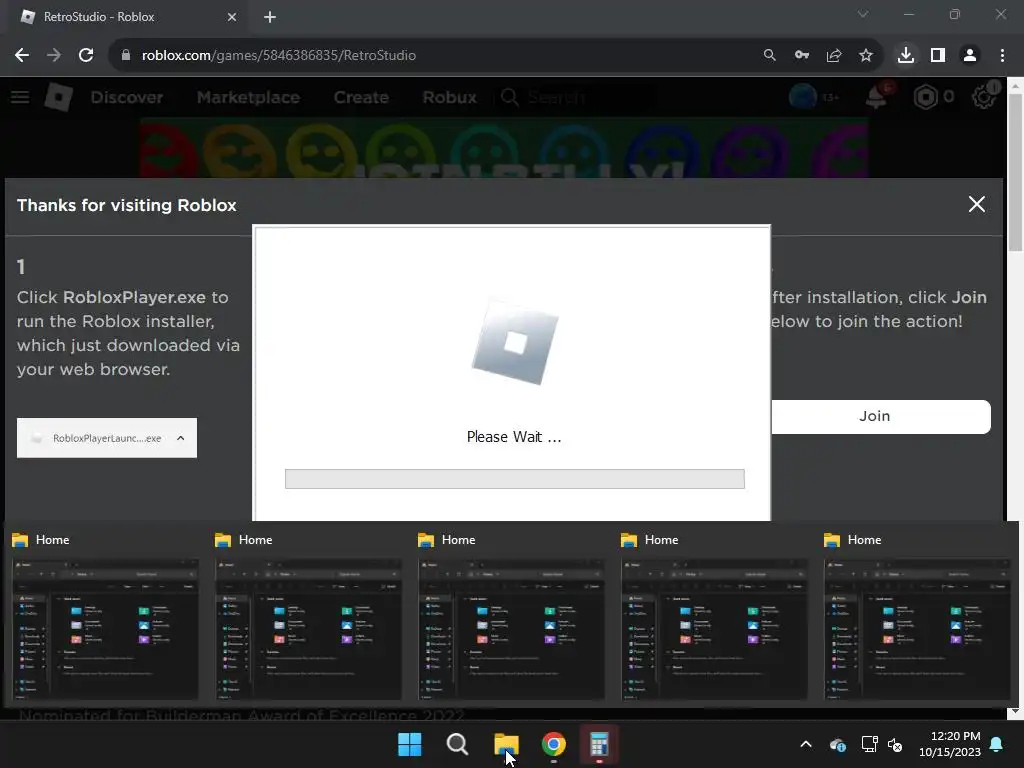Open the Calculator taskbar app

coord(599,744)
